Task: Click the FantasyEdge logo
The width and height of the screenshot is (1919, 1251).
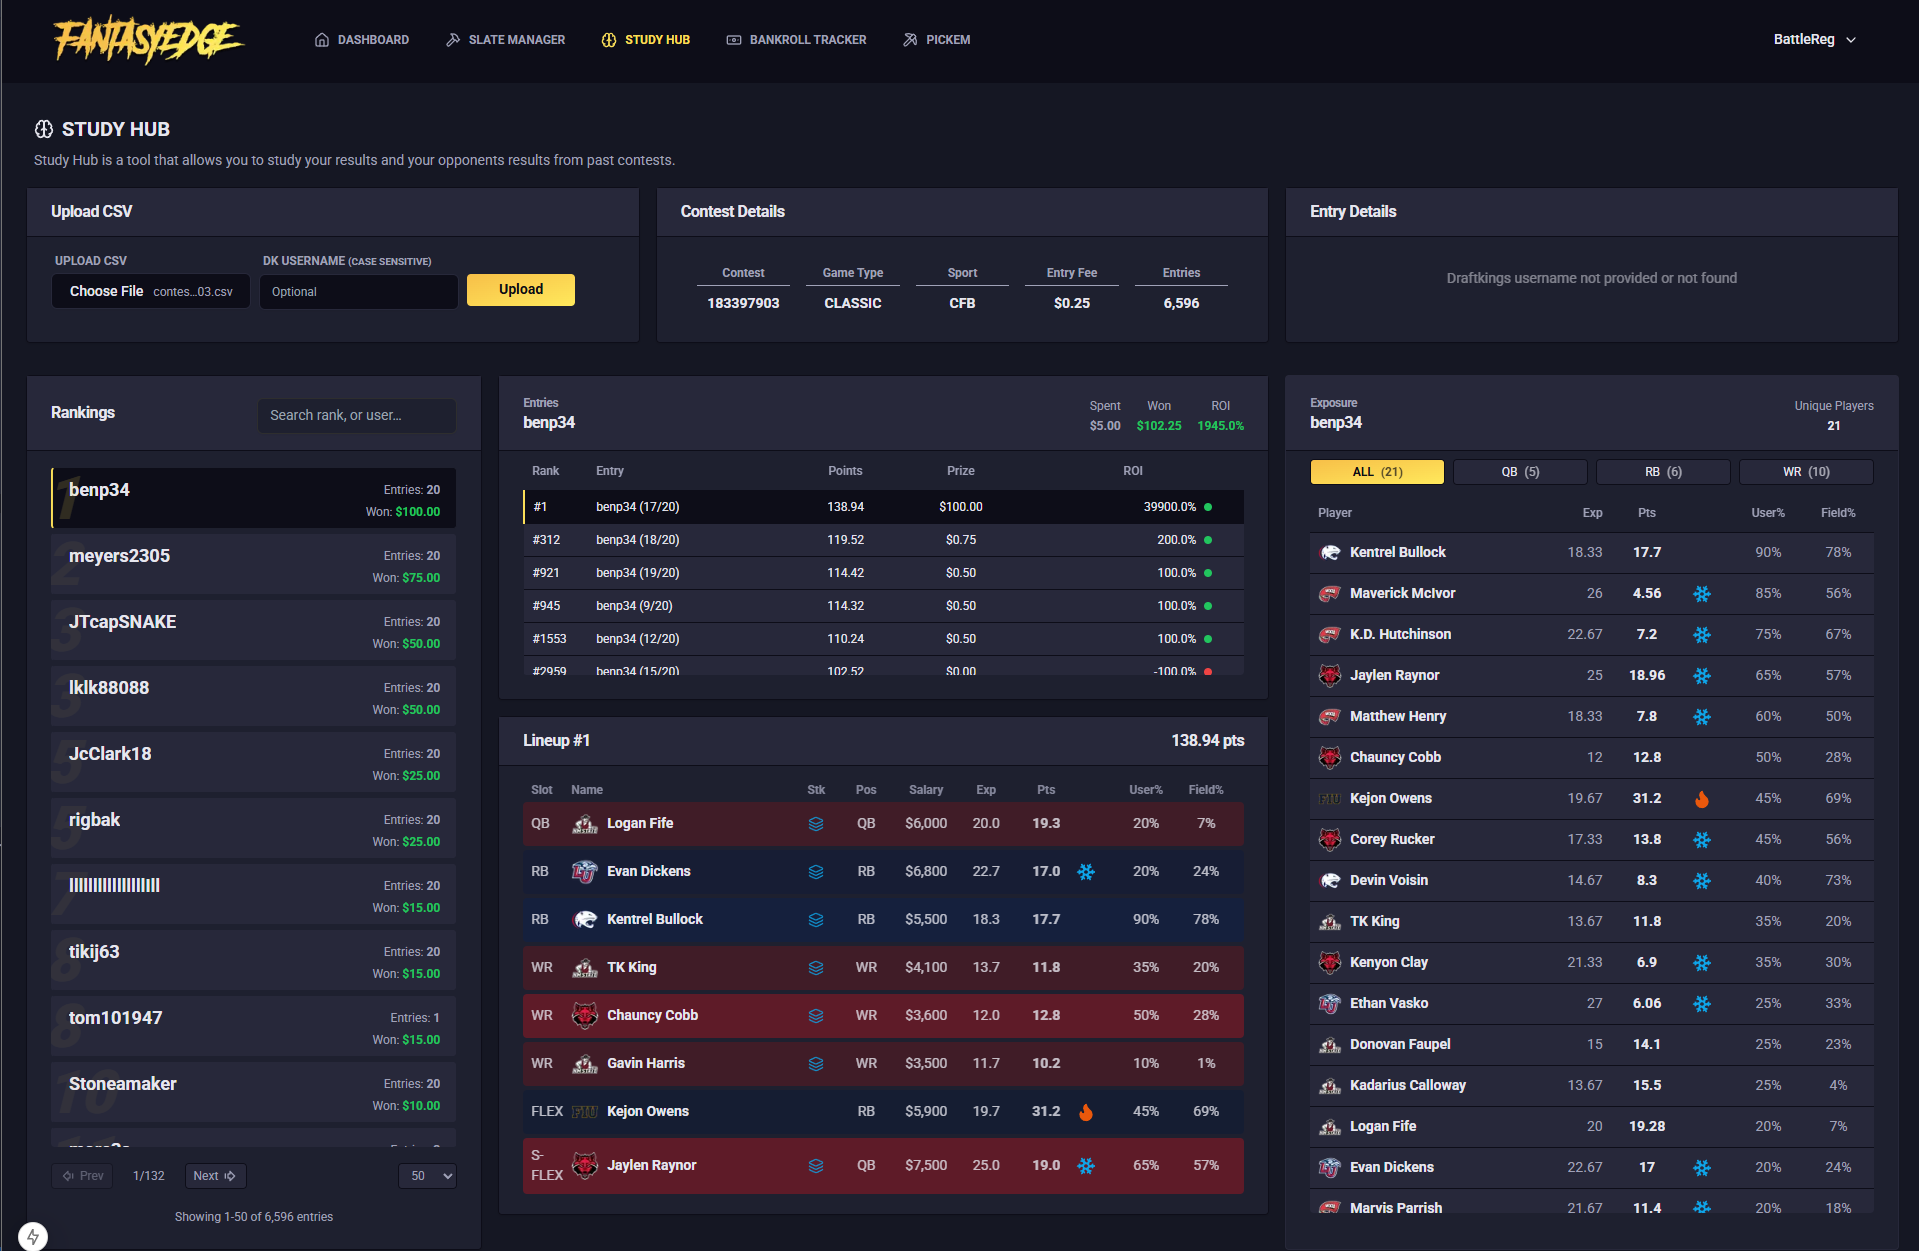Action: 148,40
